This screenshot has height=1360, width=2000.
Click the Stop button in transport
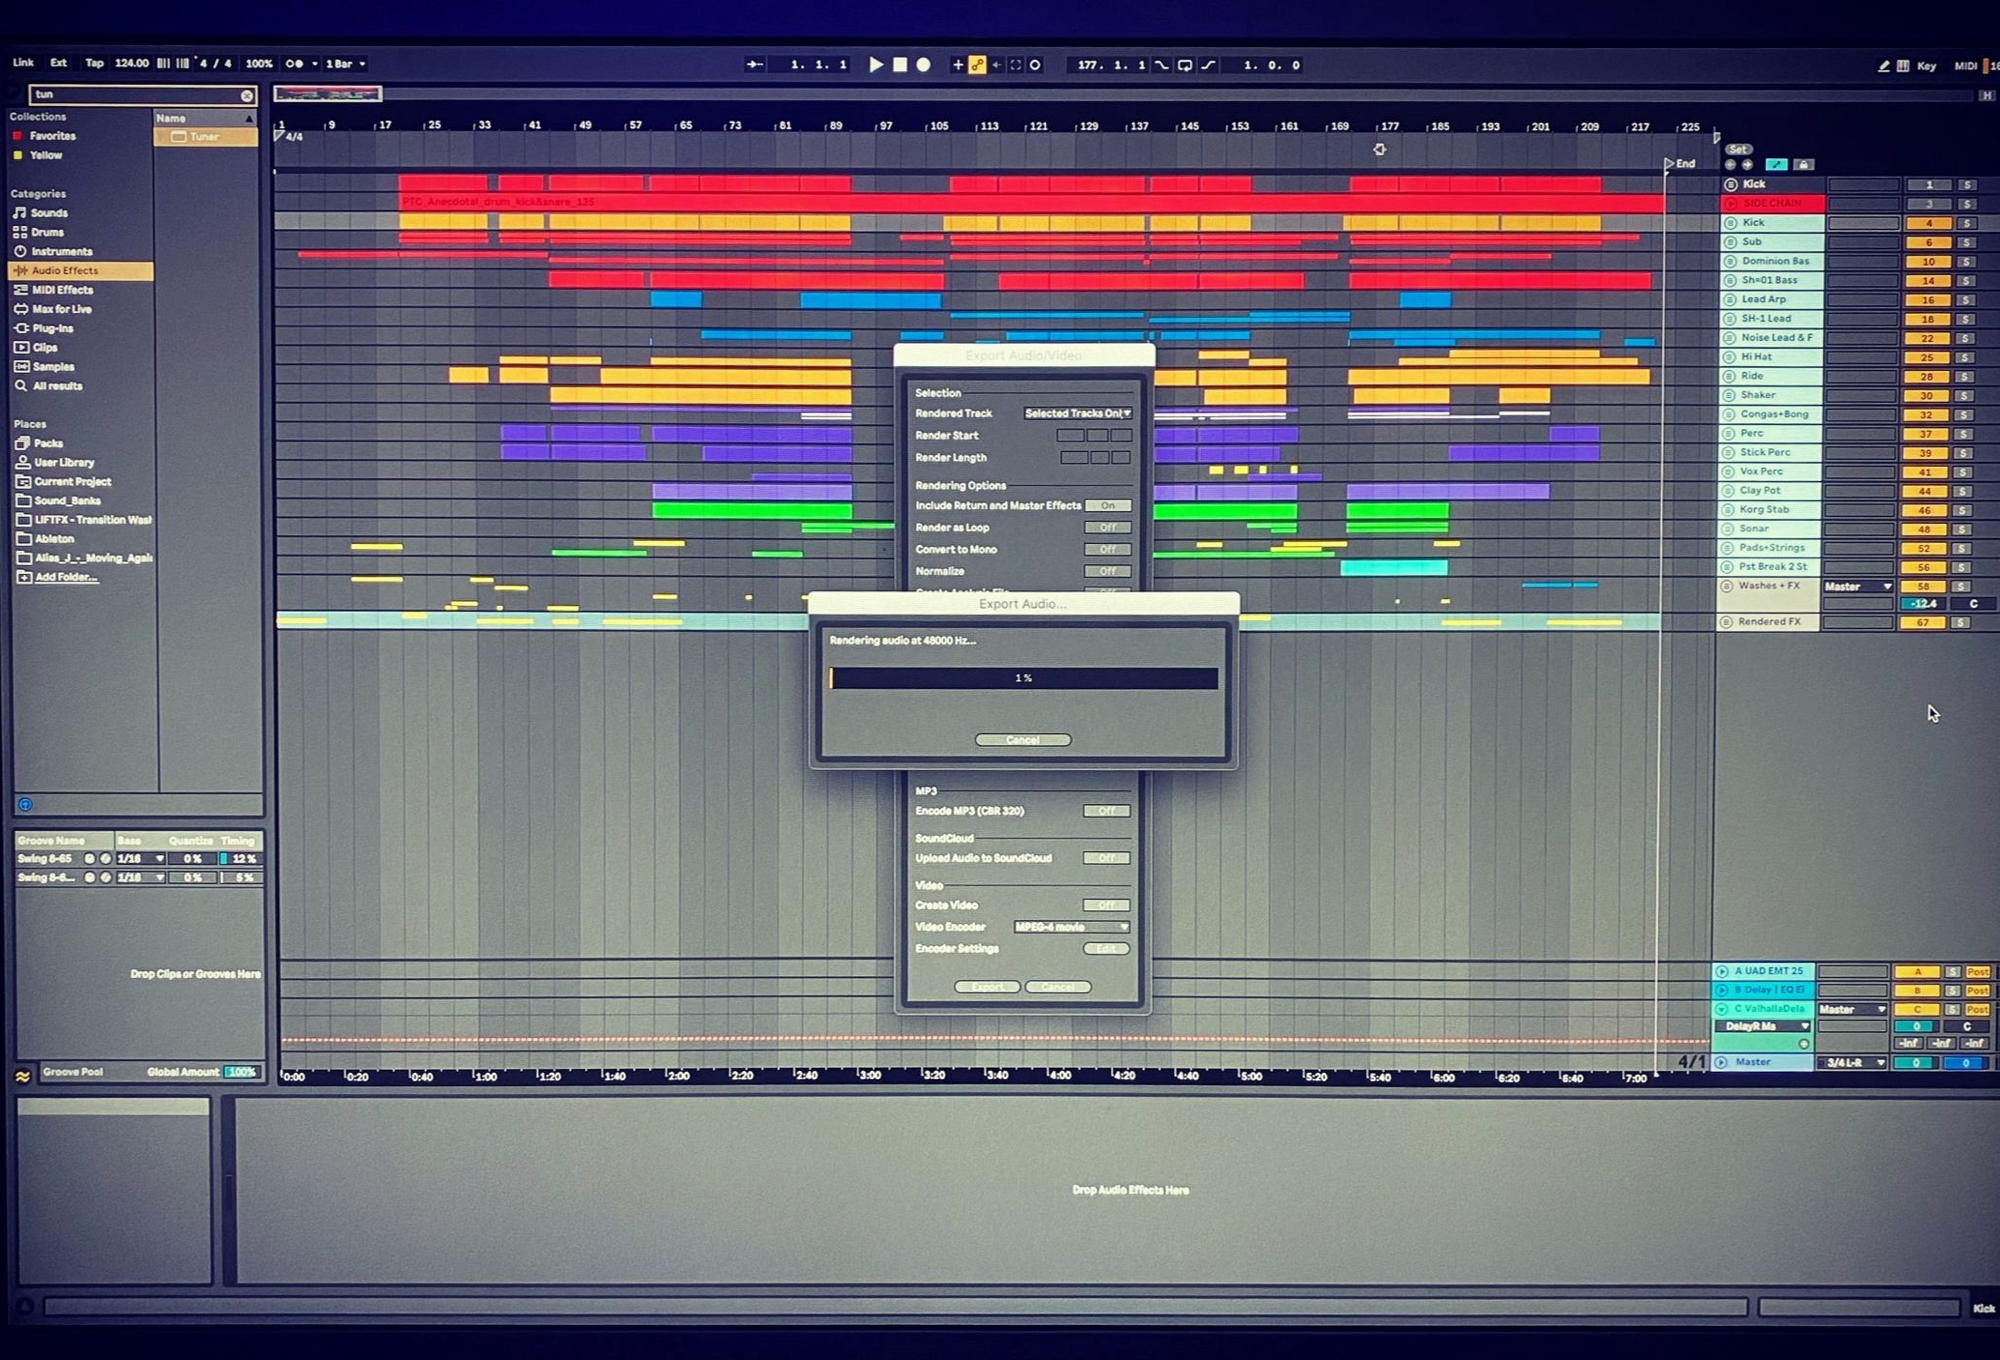tap(900, 65)
